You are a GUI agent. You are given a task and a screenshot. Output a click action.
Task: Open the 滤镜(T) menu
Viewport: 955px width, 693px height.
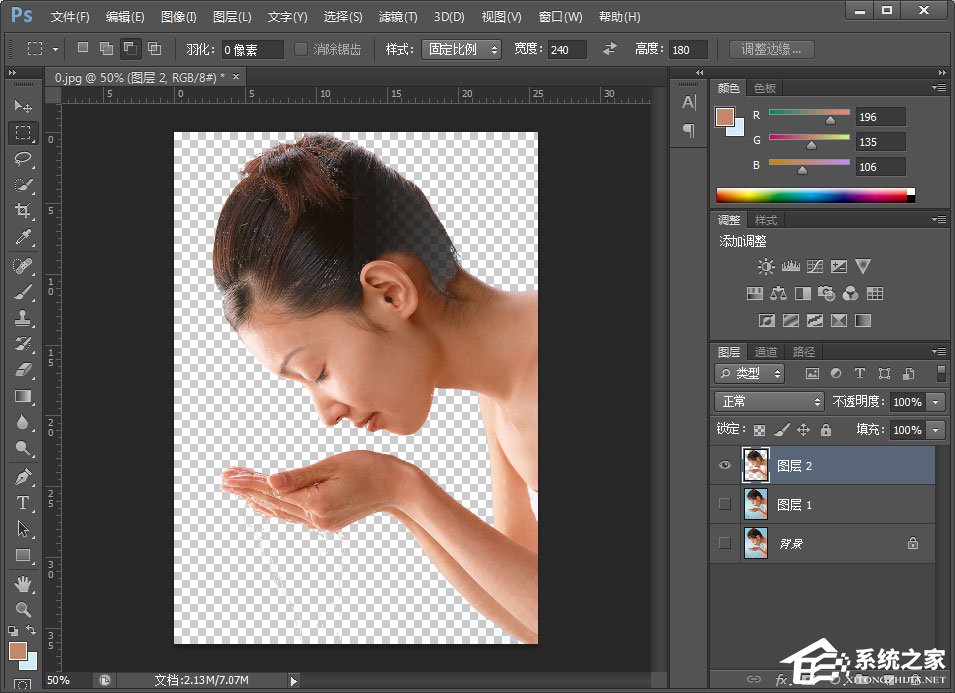point(398,17)
